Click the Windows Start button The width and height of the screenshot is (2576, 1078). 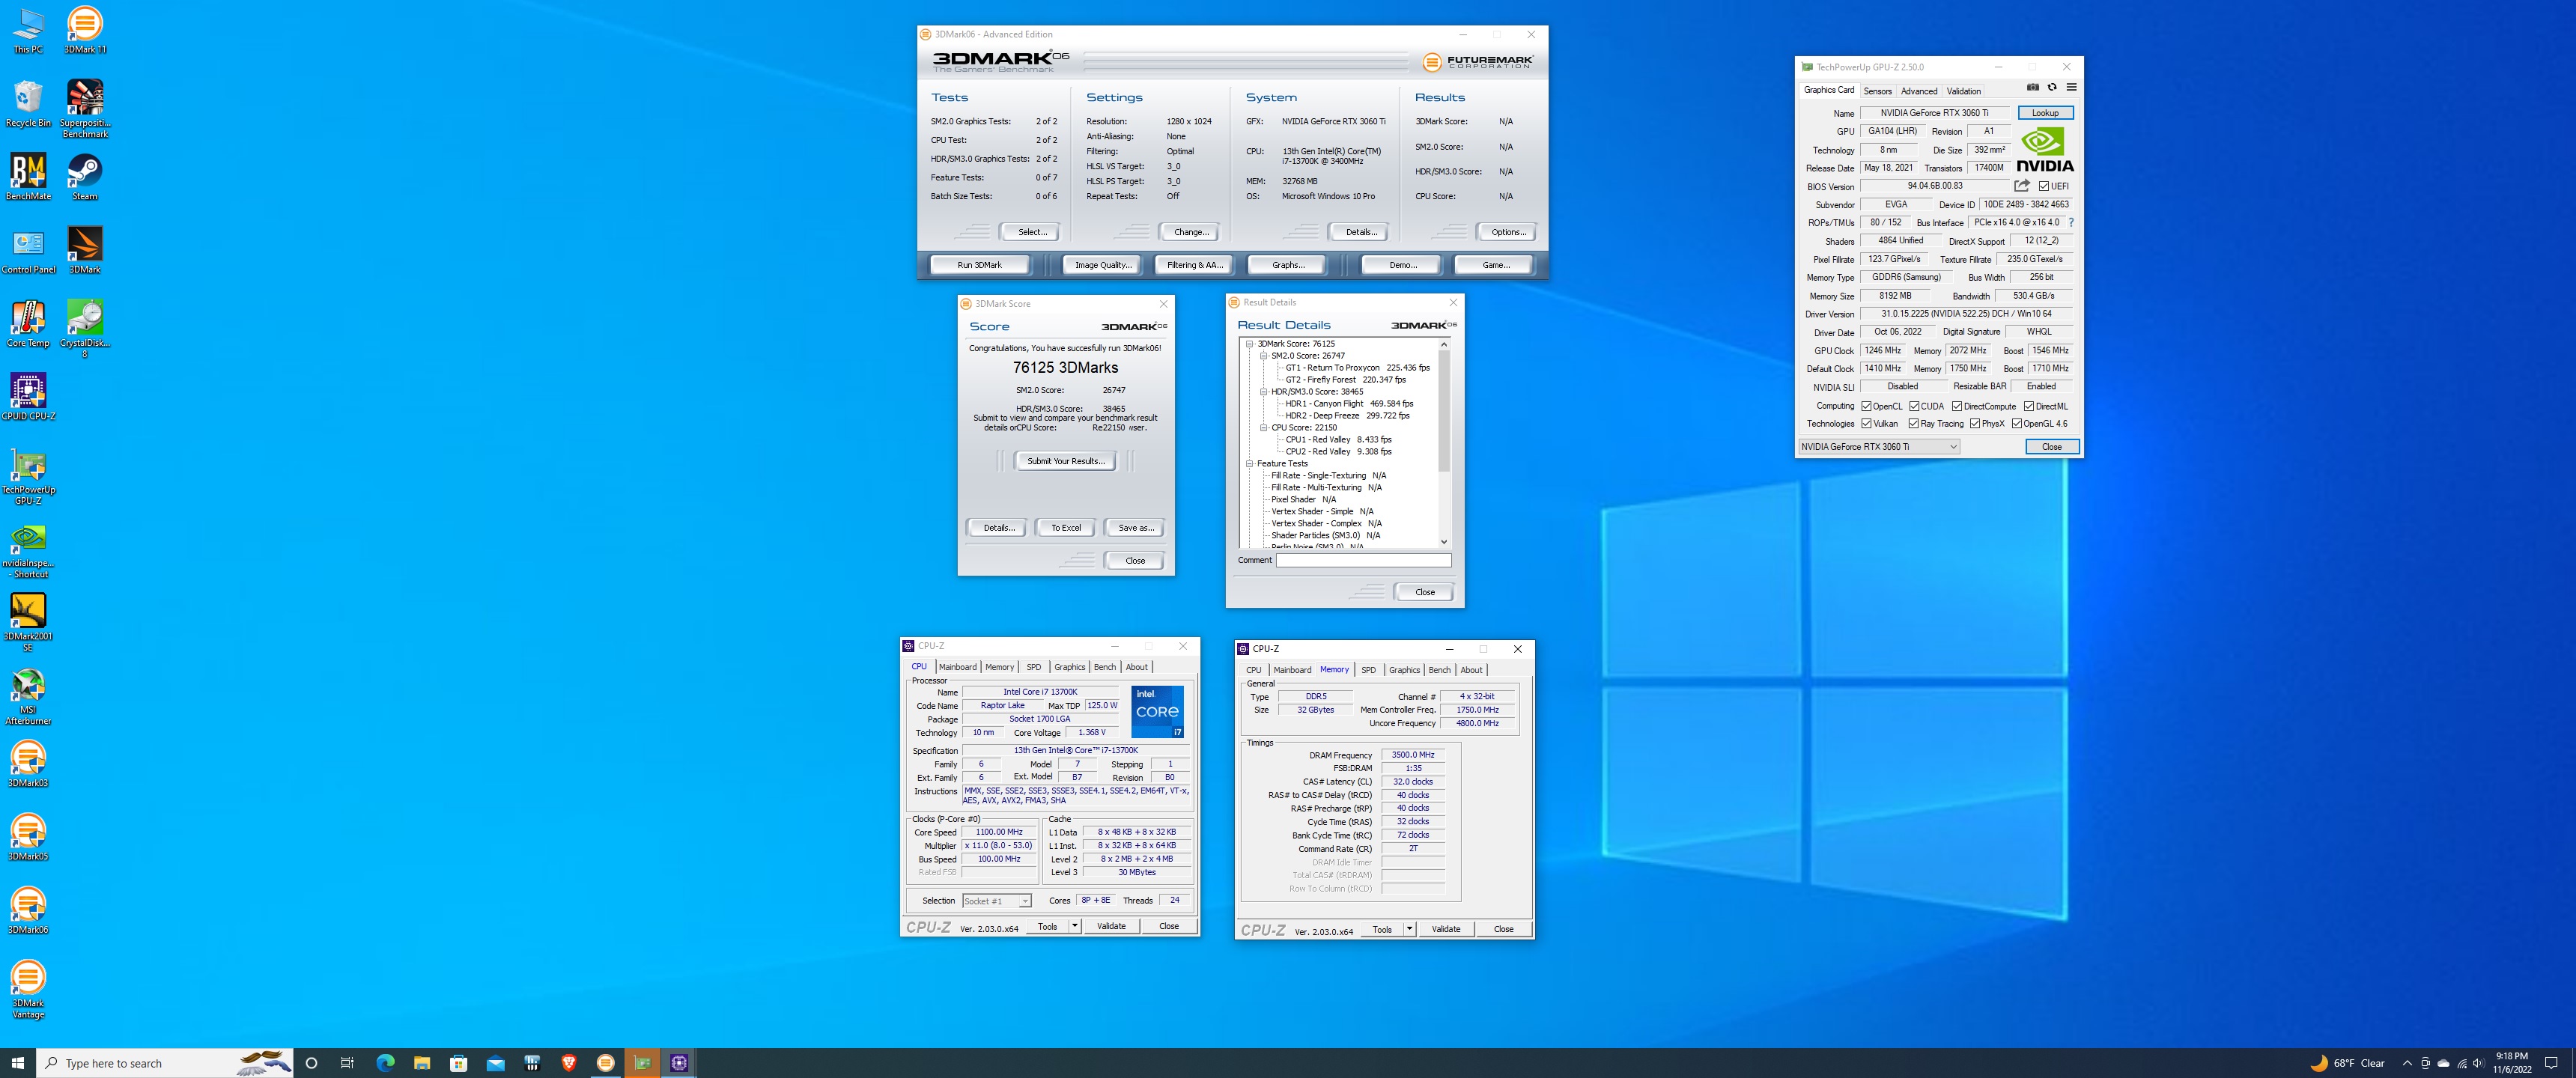coord(18,1063)
